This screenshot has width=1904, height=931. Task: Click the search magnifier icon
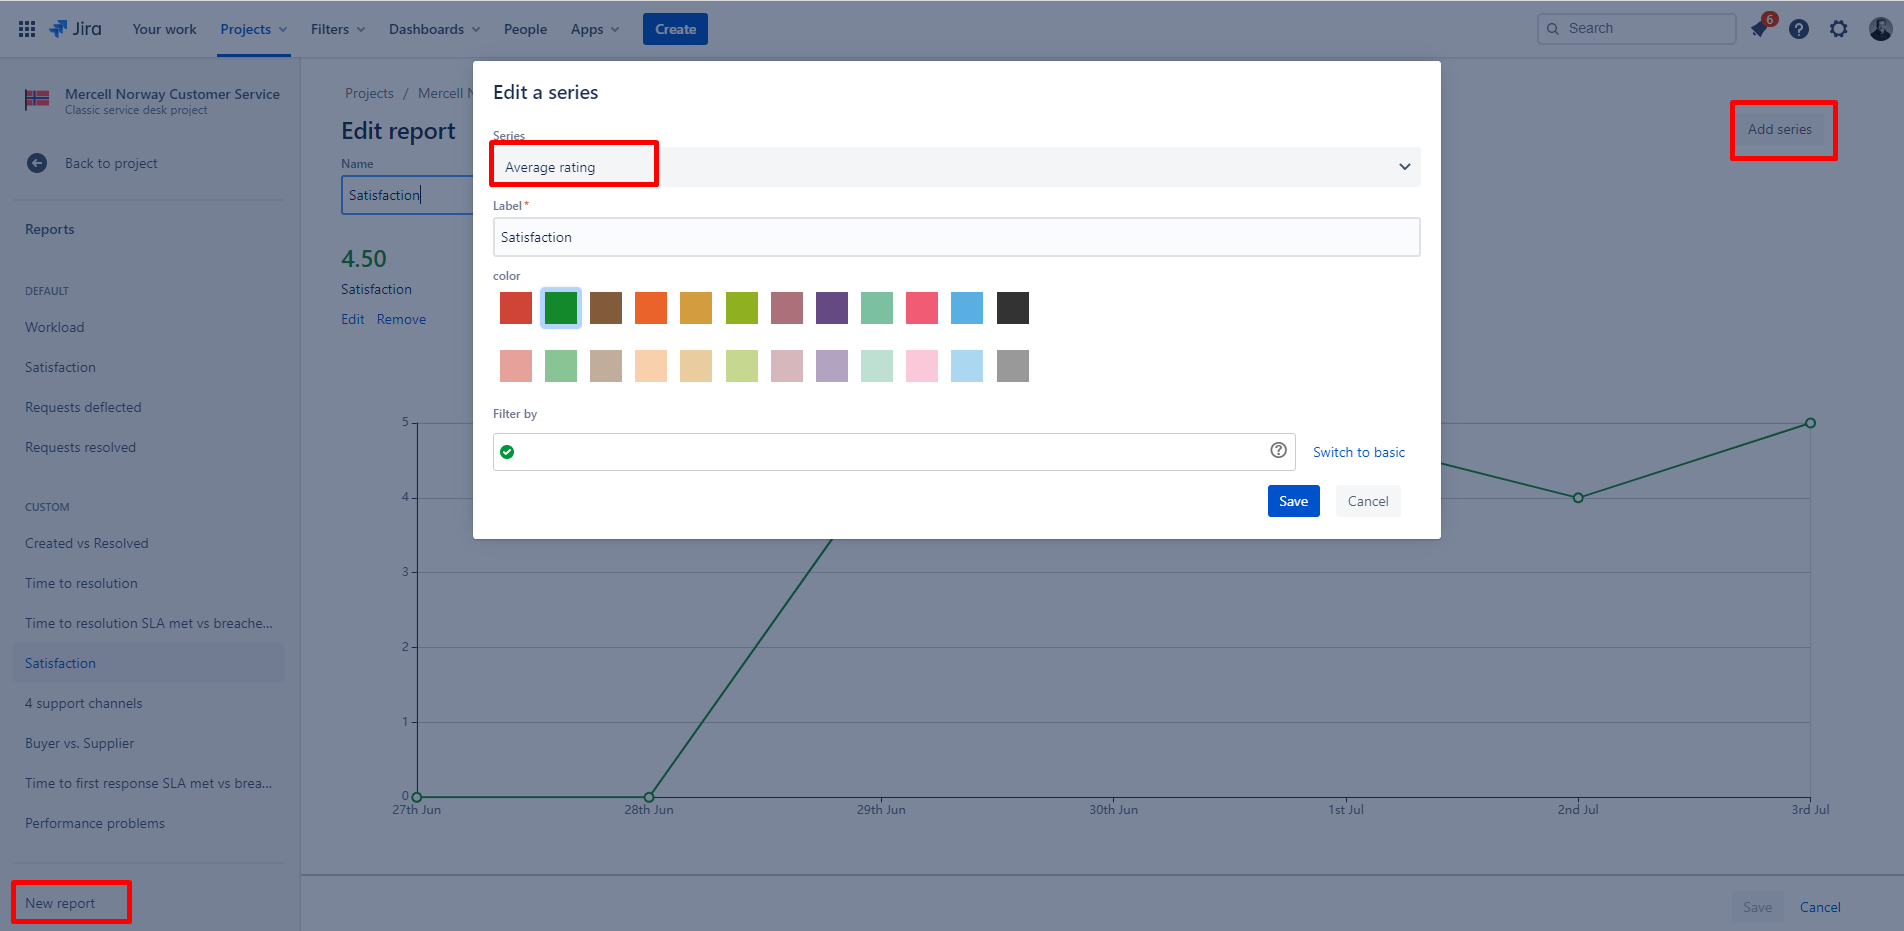(x=1553, y=28)
